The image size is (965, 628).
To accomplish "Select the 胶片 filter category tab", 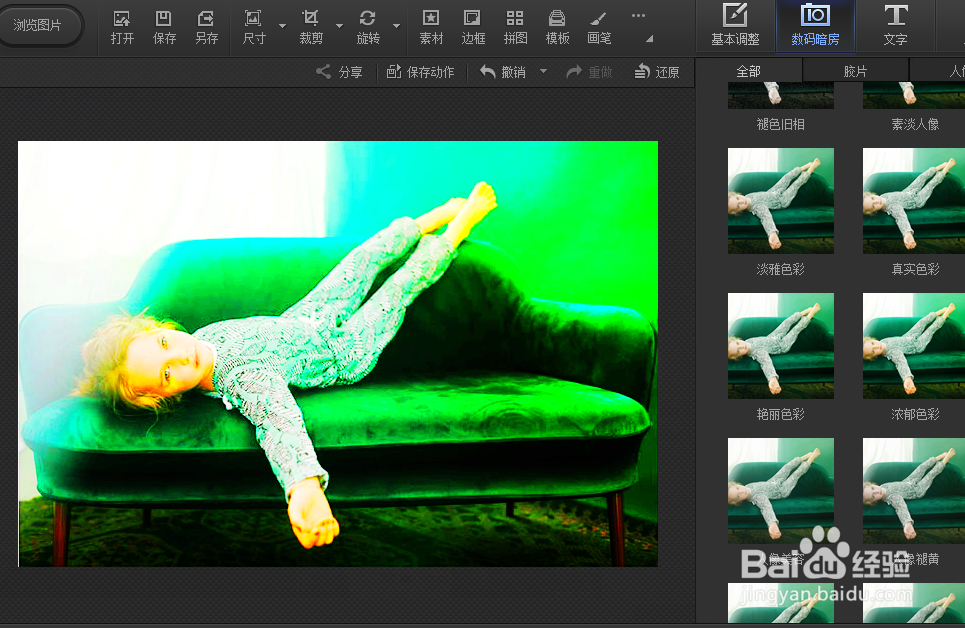I will click(x=855, y=71).
